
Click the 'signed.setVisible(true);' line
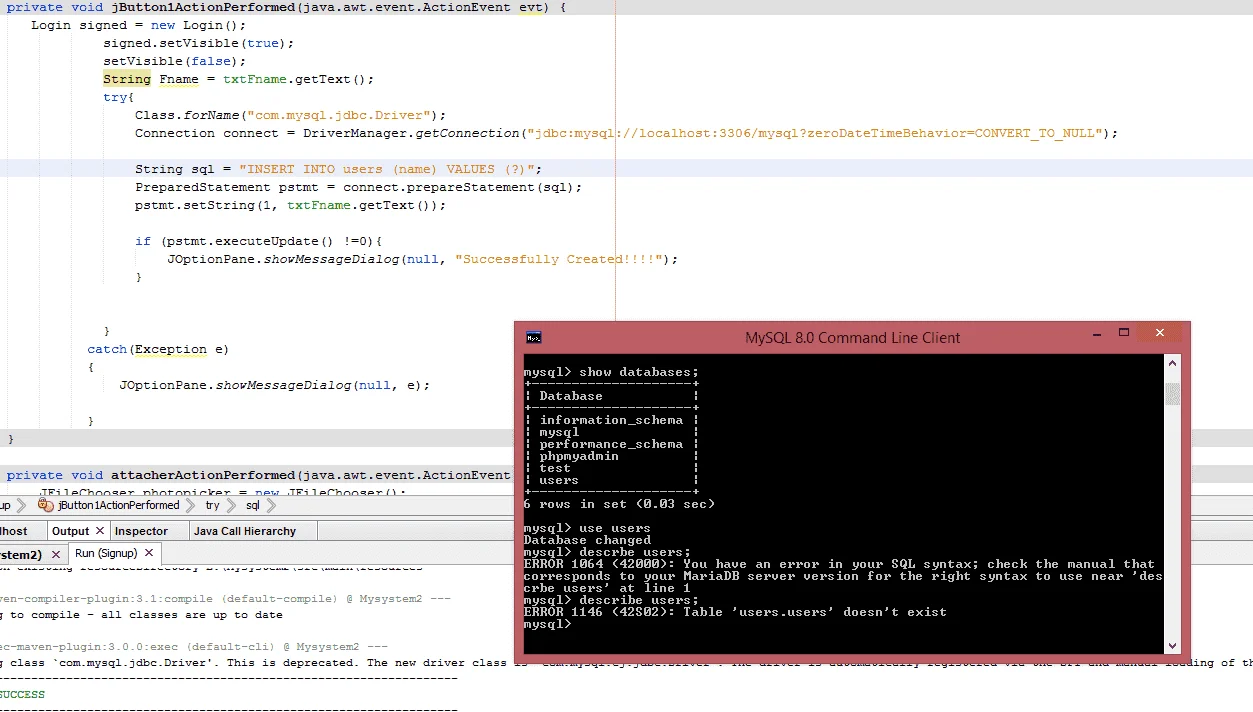[x=198, y=43]
